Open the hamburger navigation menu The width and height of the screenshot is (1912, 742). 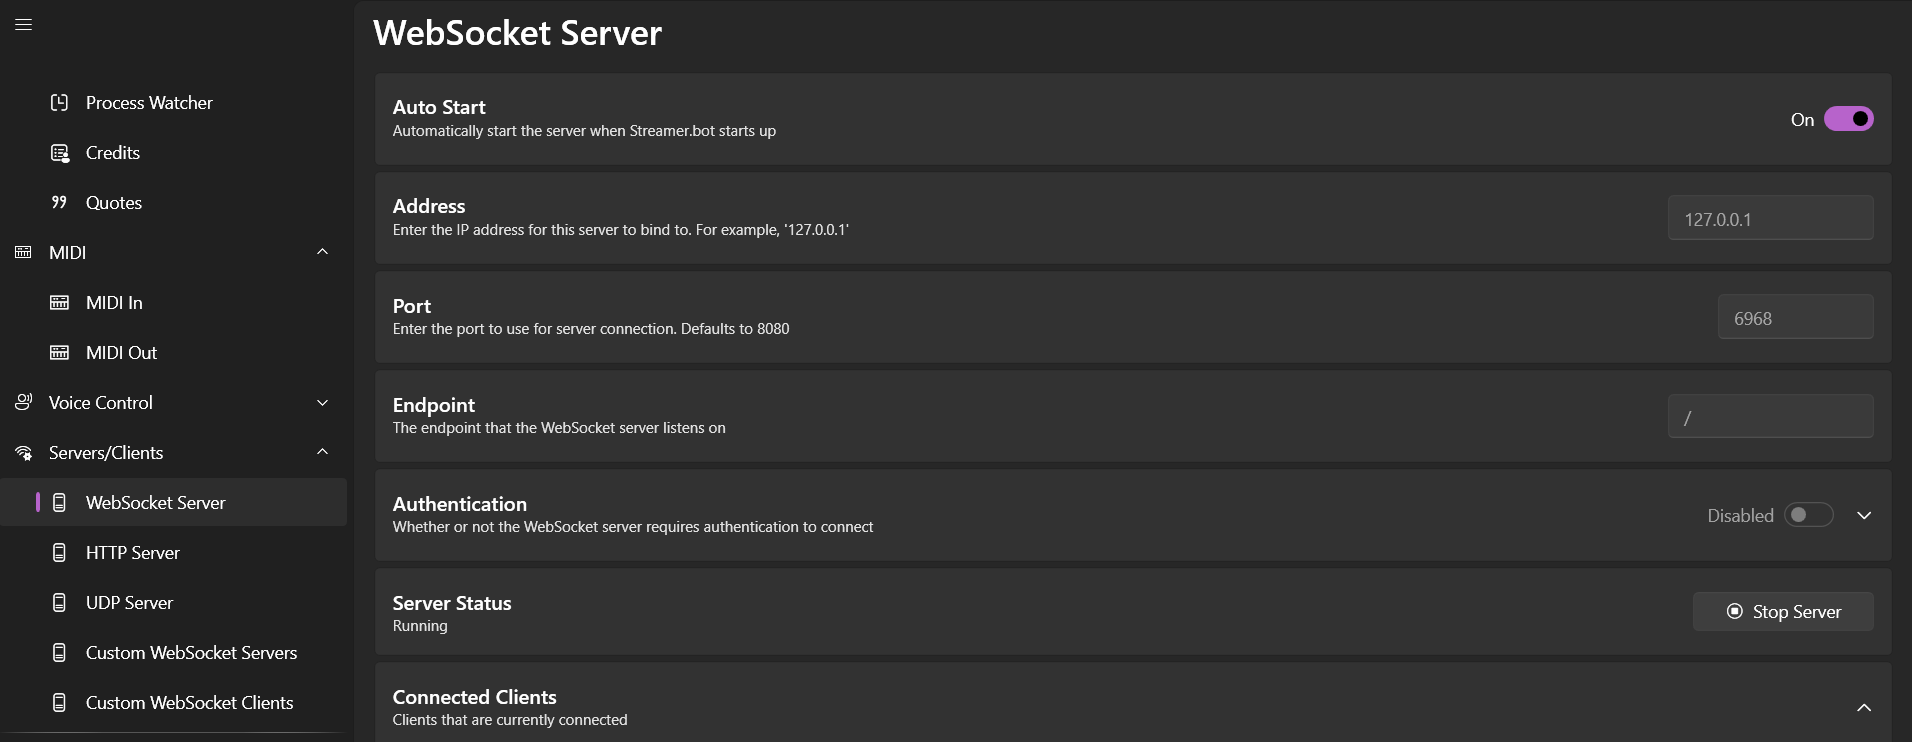(24, 25)
